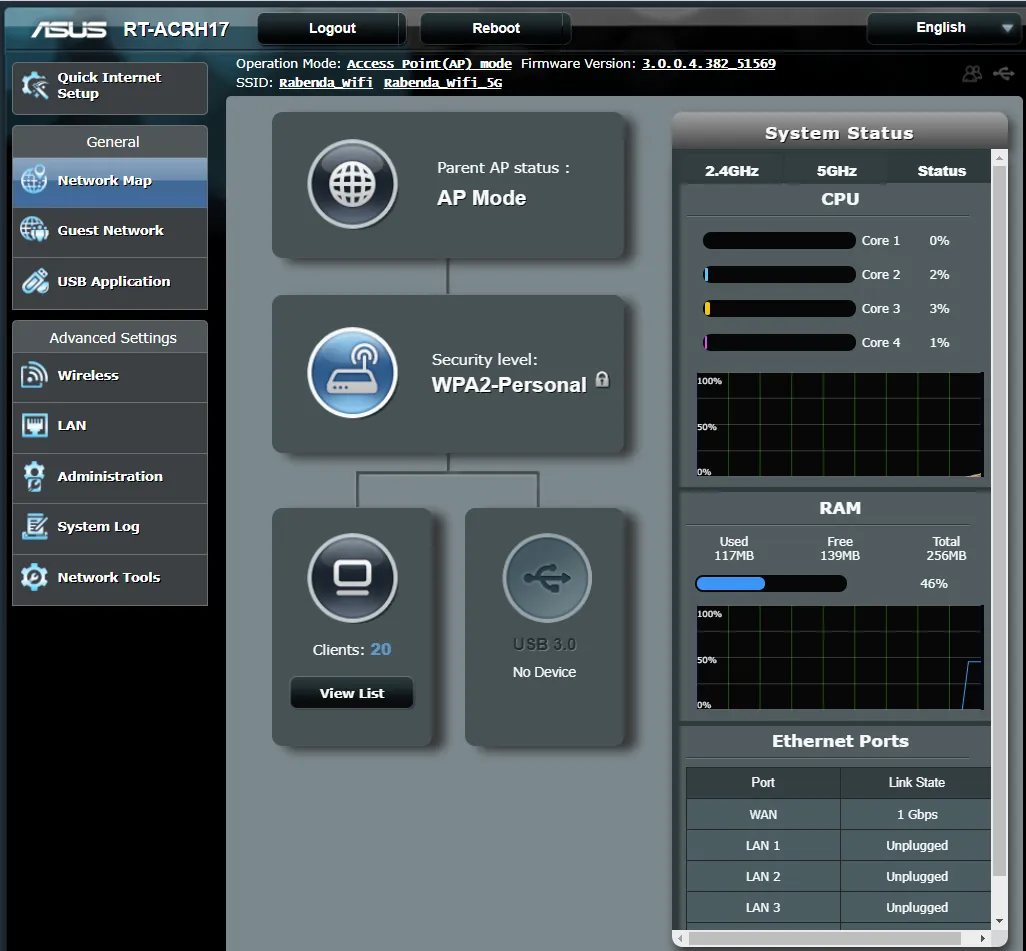This screenshot has height=951, width=1026.
Task: Select the Parent AP globe icon
Action: tap(353, 184)
